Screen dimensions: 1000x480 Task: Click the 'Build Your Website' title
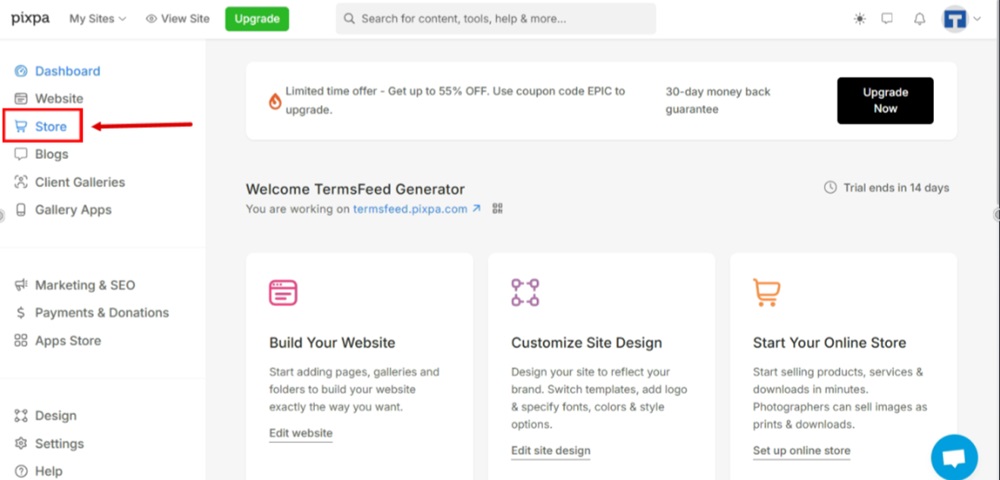tap(332, 342)
